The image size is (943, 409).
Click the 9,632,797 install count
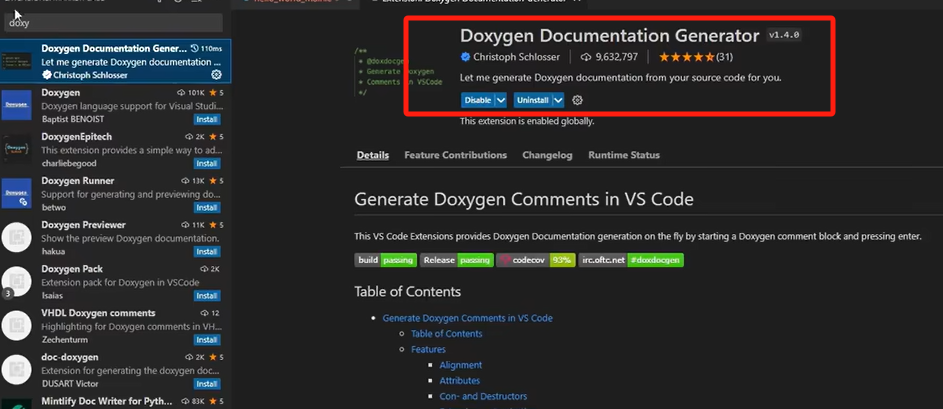point(616,58)
